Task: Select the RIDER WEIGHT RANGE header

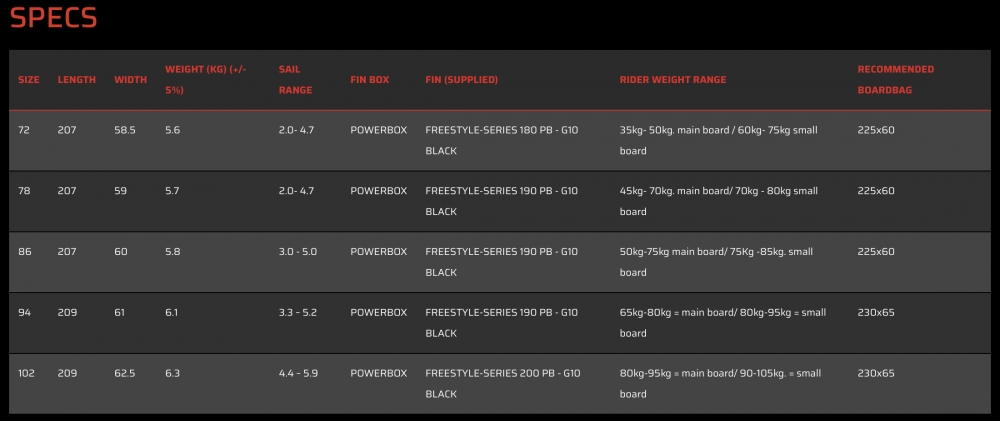Action: (x=673, y=80)
